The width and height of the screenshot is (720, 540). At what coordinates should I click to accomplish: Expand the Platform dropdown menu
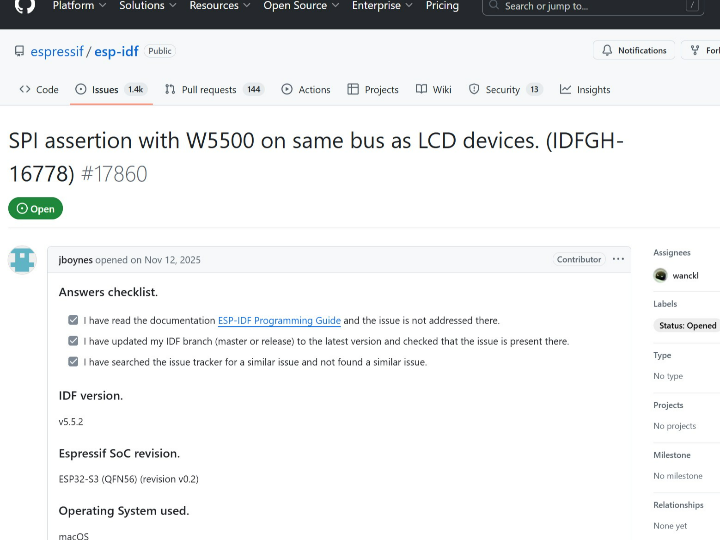click(79, 6)
